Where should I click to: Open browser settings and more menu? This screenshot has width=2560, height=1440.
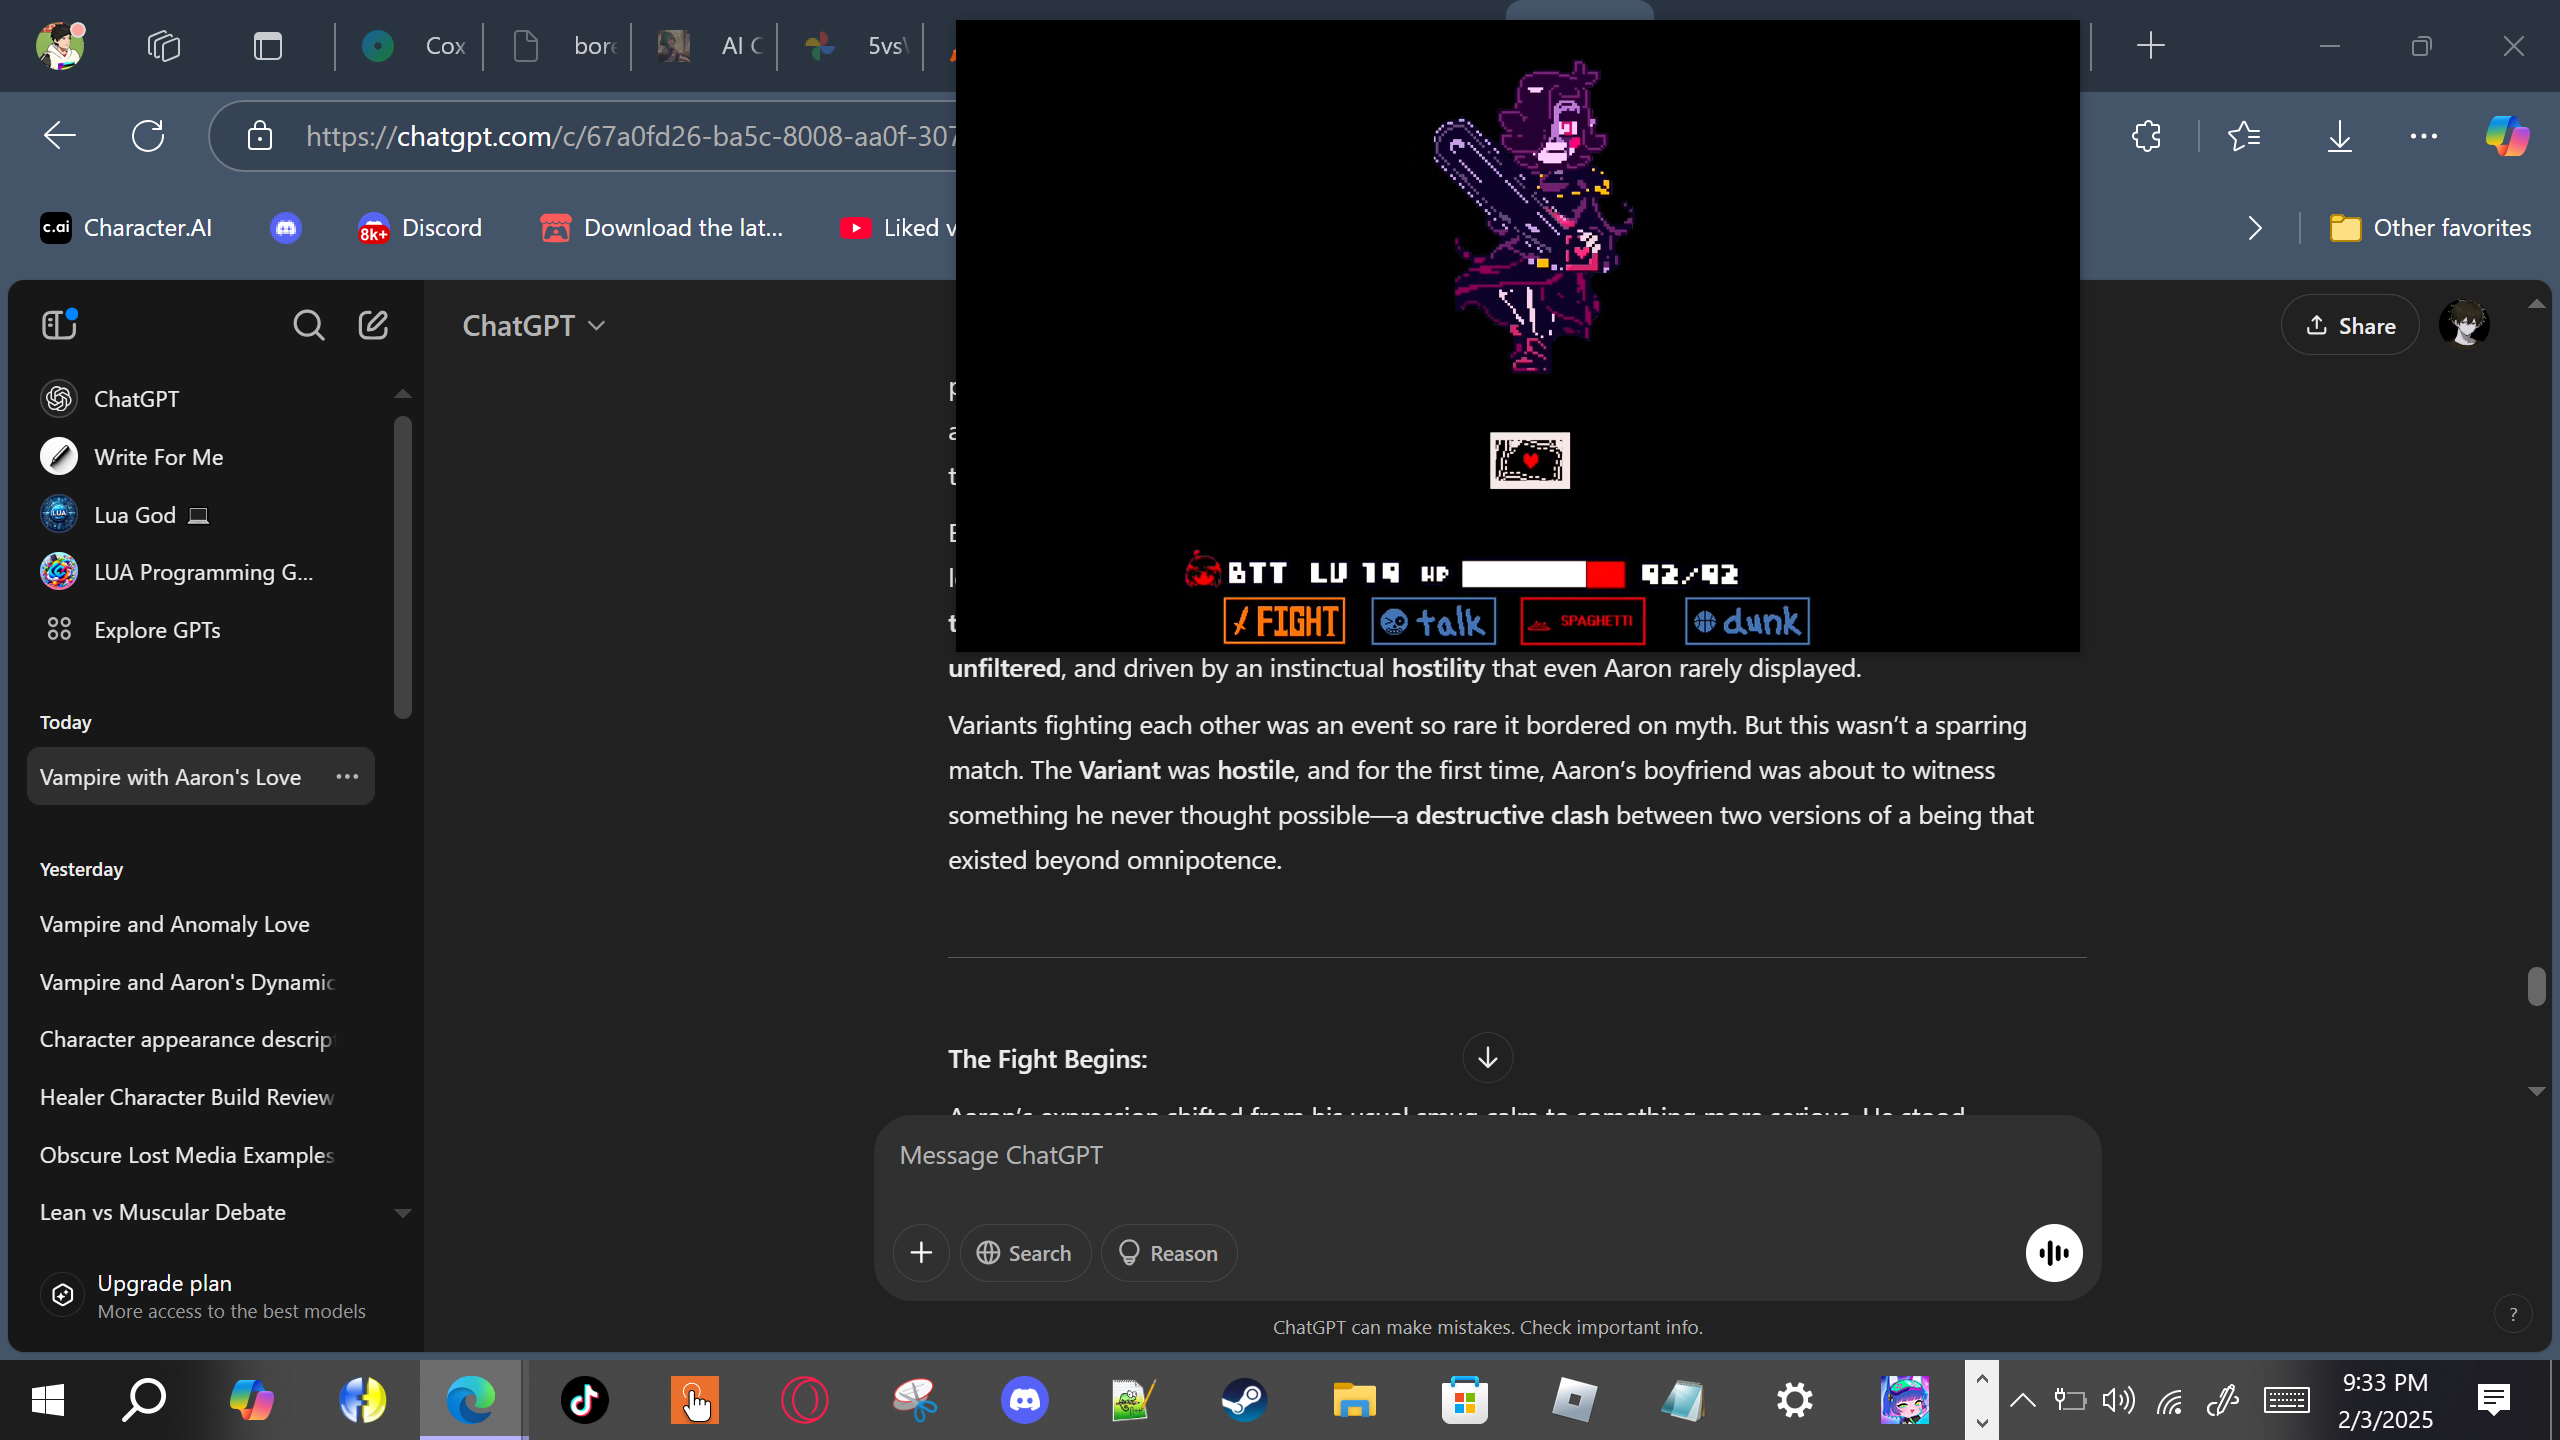click(2424, 136)
